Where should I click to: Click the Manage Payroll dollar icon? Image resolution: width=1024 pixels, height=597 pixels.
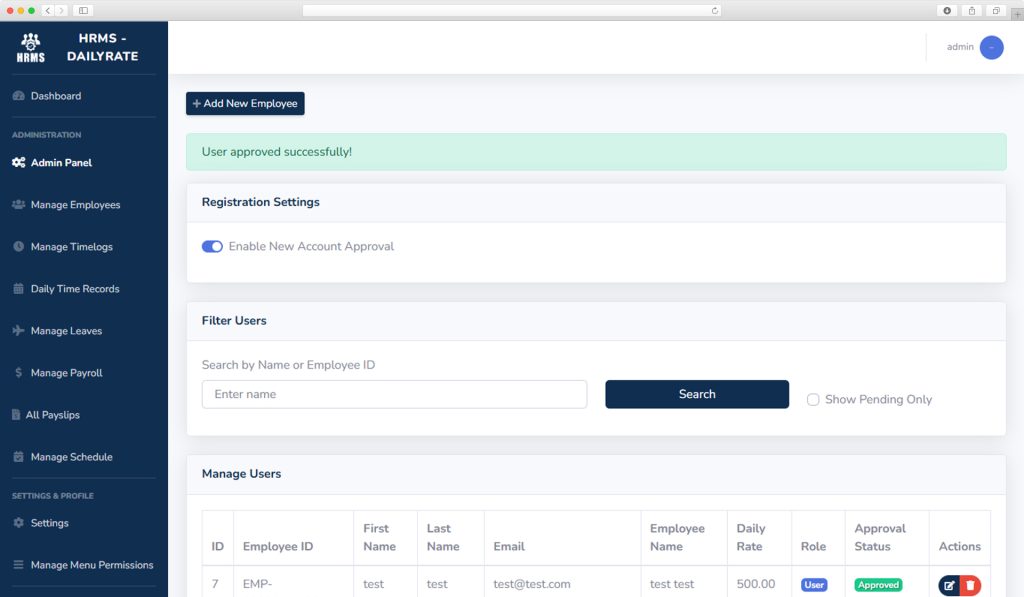(18, 373)
